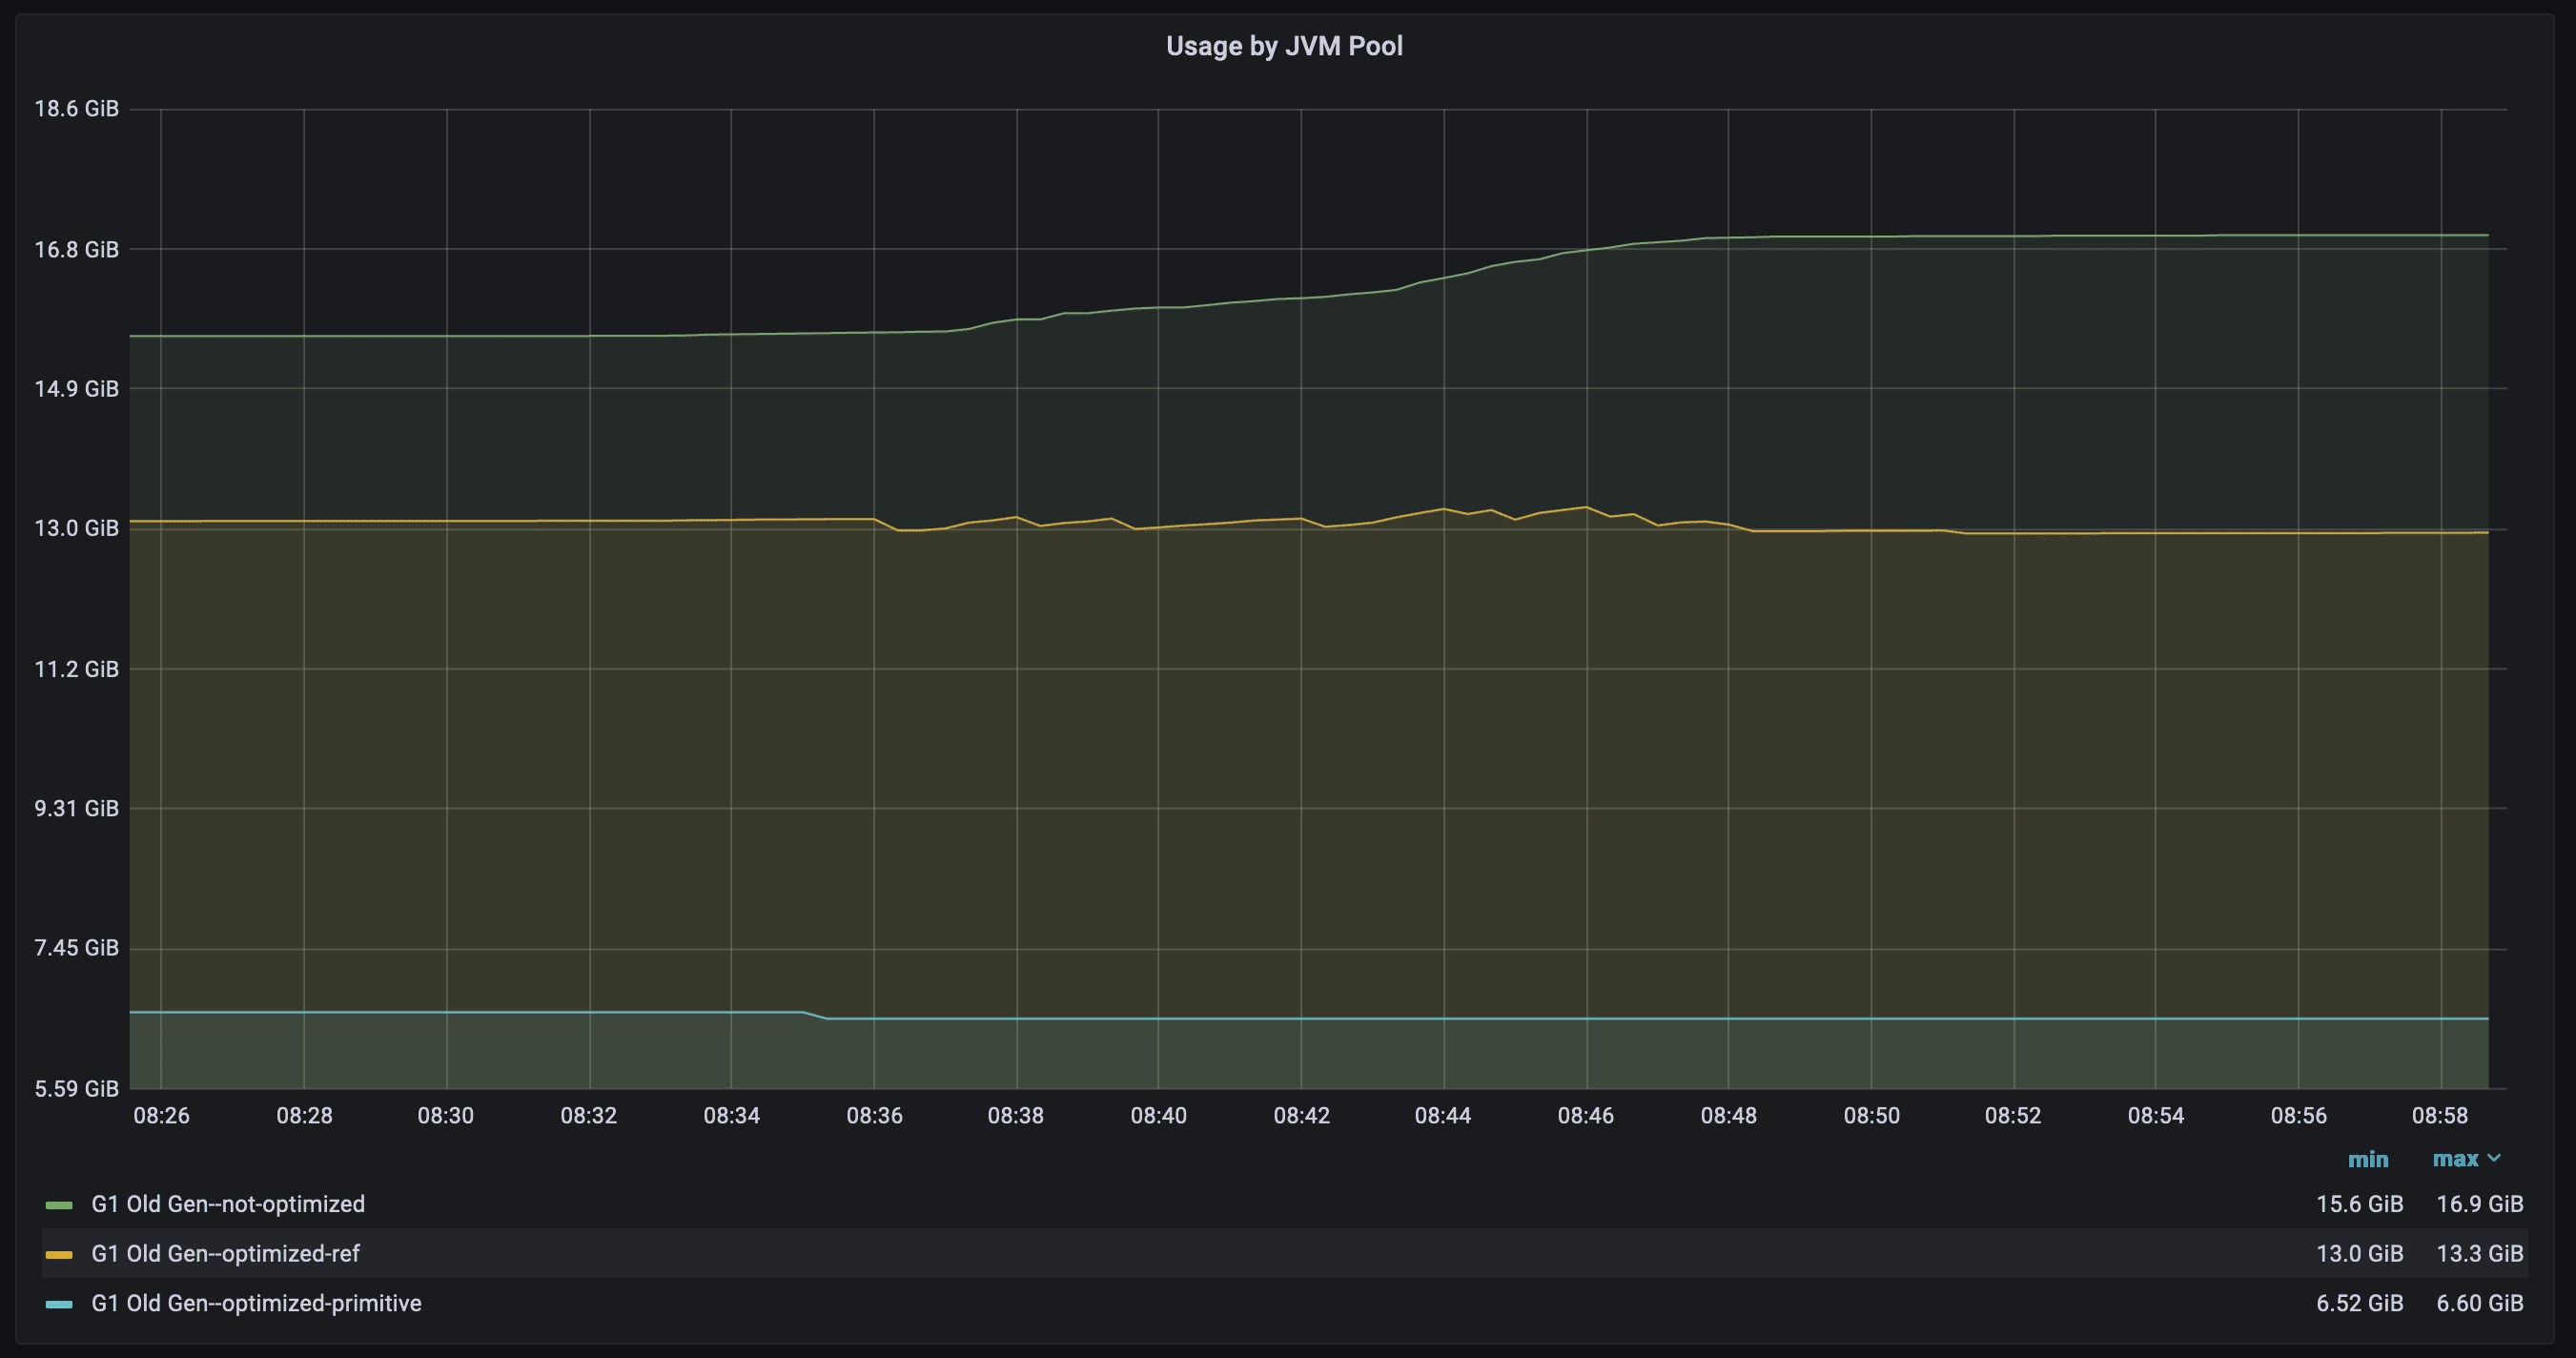Click the 08:58 time axis label
2576x1358 pixels.
(2439, 1116)
